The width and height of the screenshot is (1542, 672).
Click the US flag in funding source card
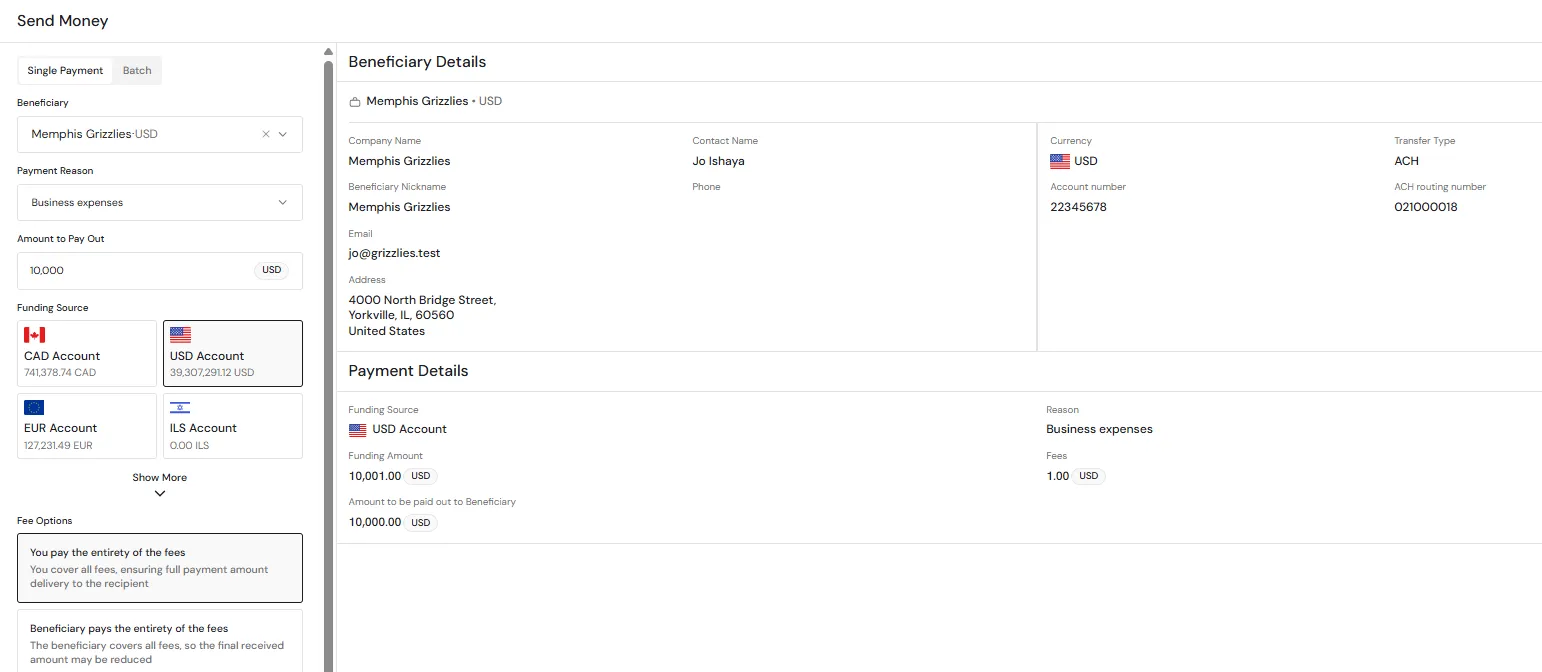point(181,335)
